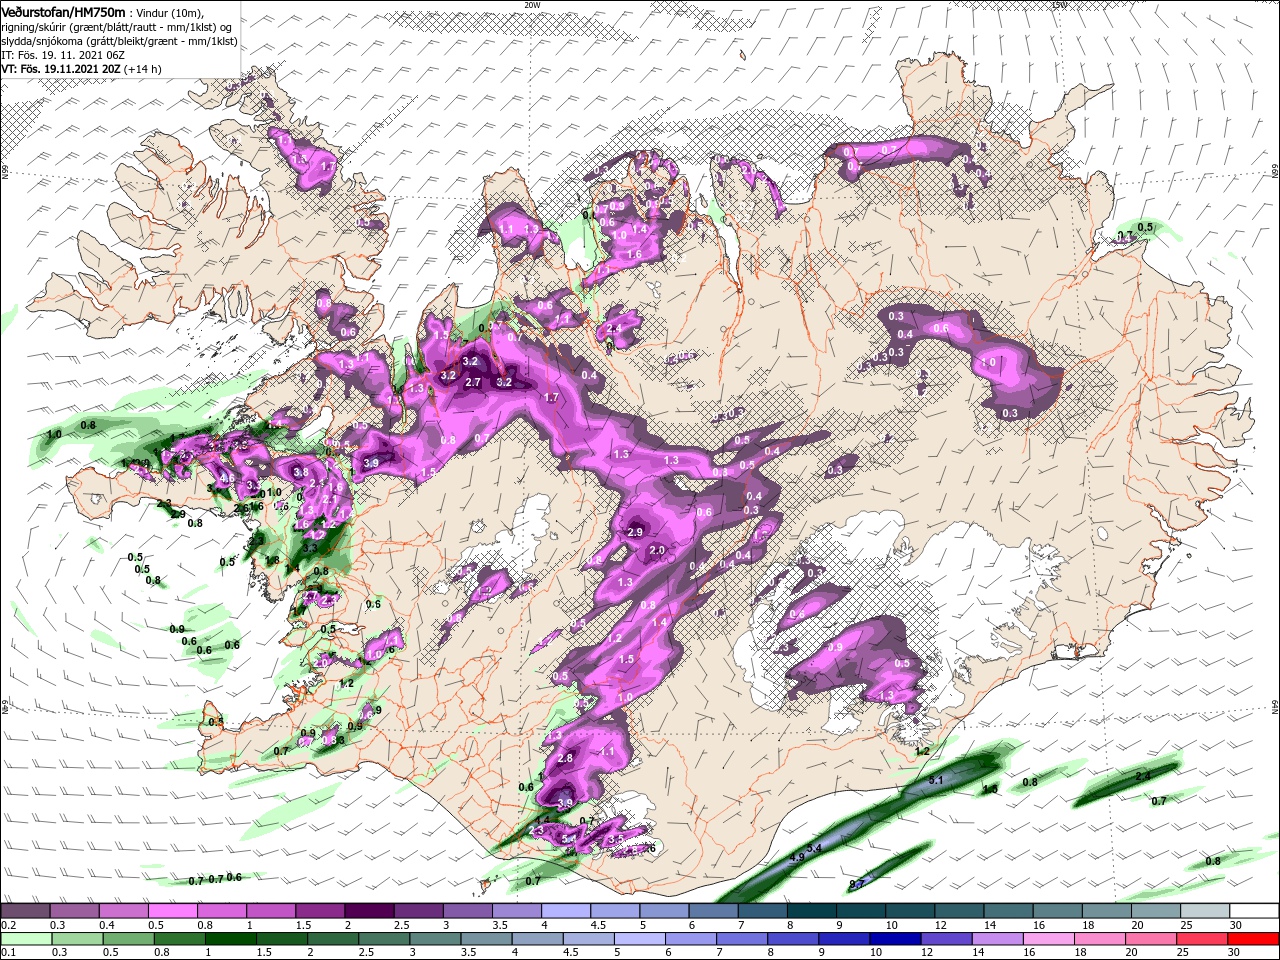Select the dark teal swatch above upper-row label 9
This screenshot has height=960, width=1280.
click(860, 911)
